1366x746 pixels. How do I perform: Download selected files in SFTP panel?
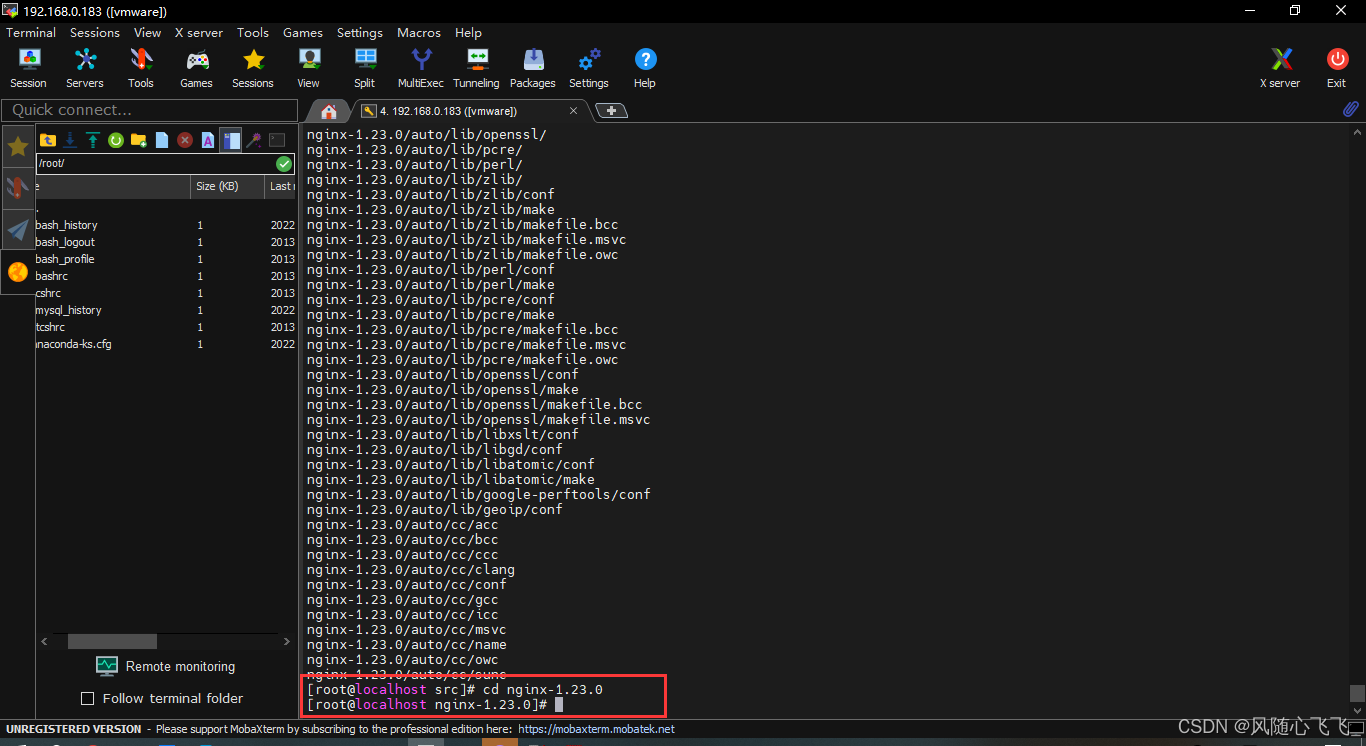(x=71, y=140)
